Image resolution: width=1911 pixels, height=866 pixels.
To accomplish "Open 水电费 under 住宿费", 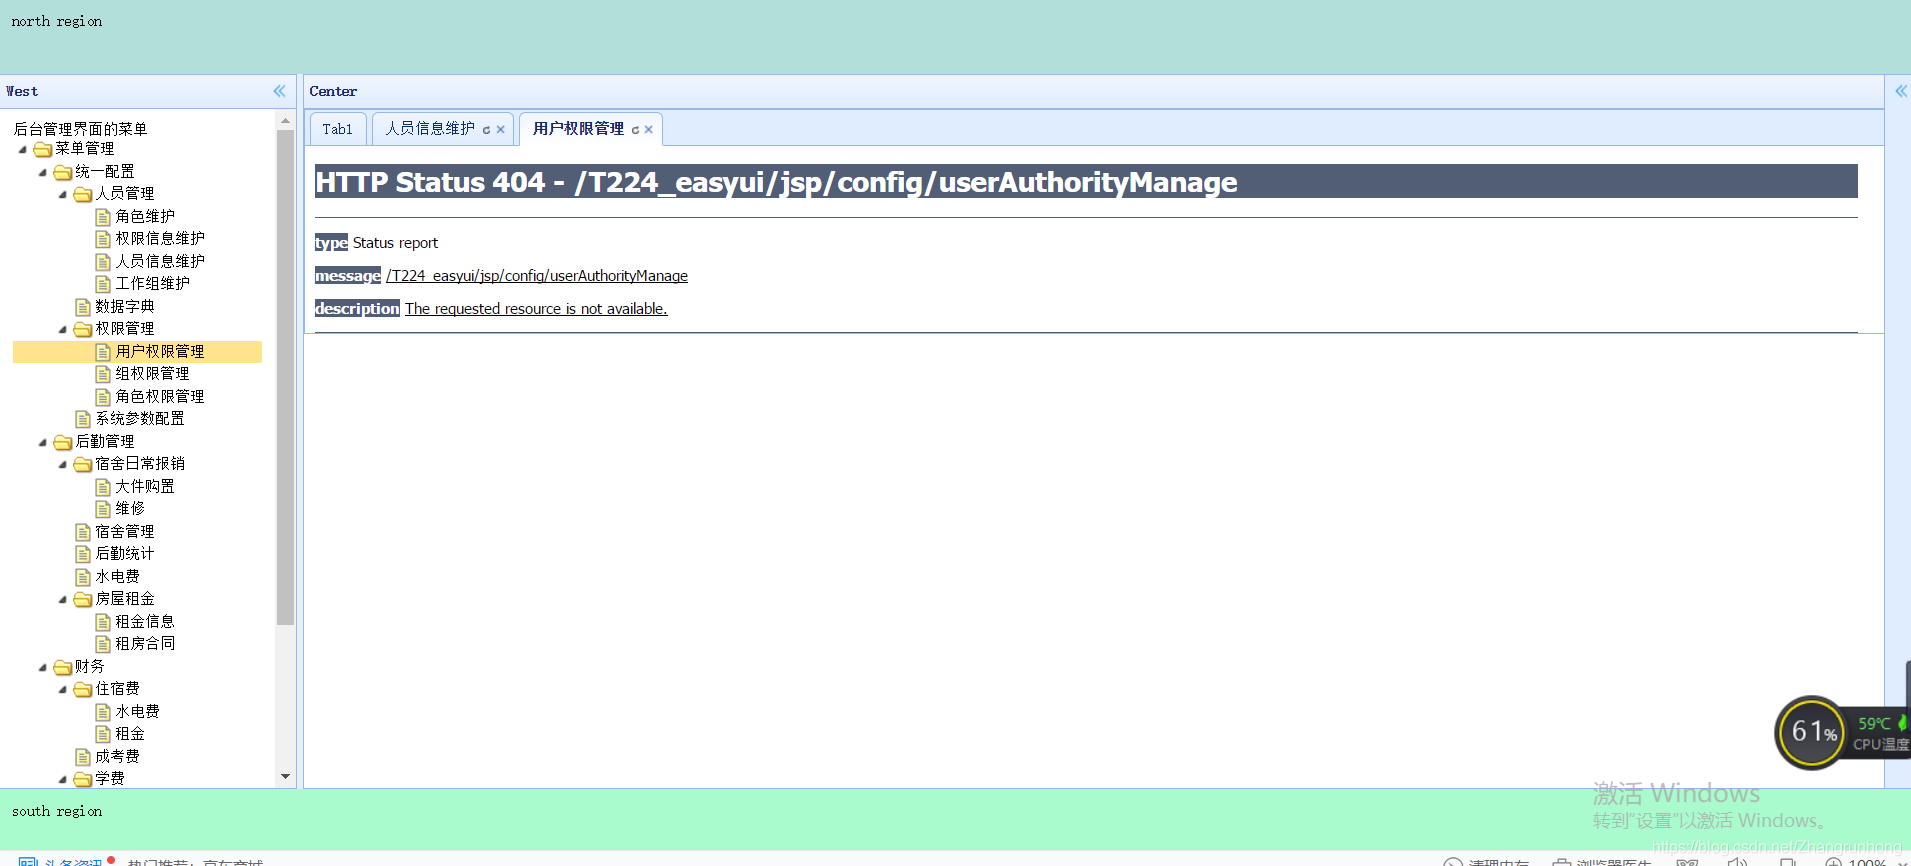I will point(137,711).
